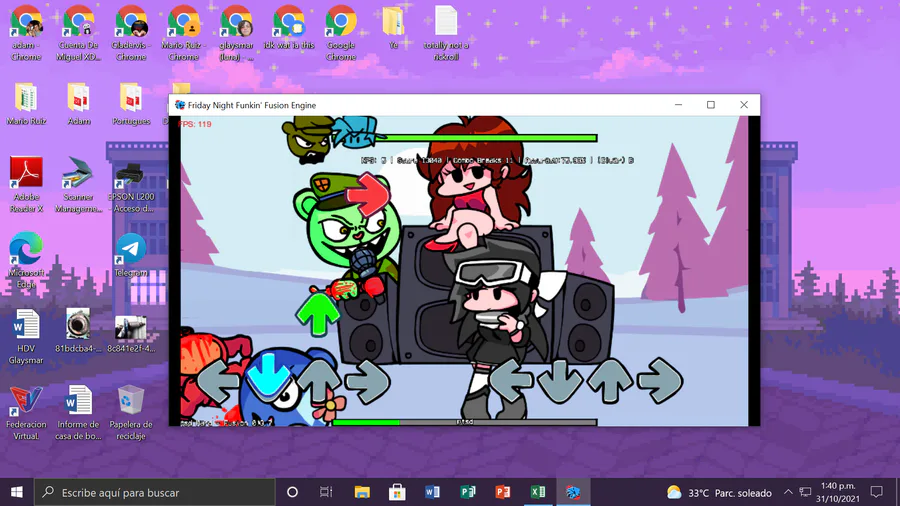
Task: Open Federacion Virtual shortcut
Action: 26,412
